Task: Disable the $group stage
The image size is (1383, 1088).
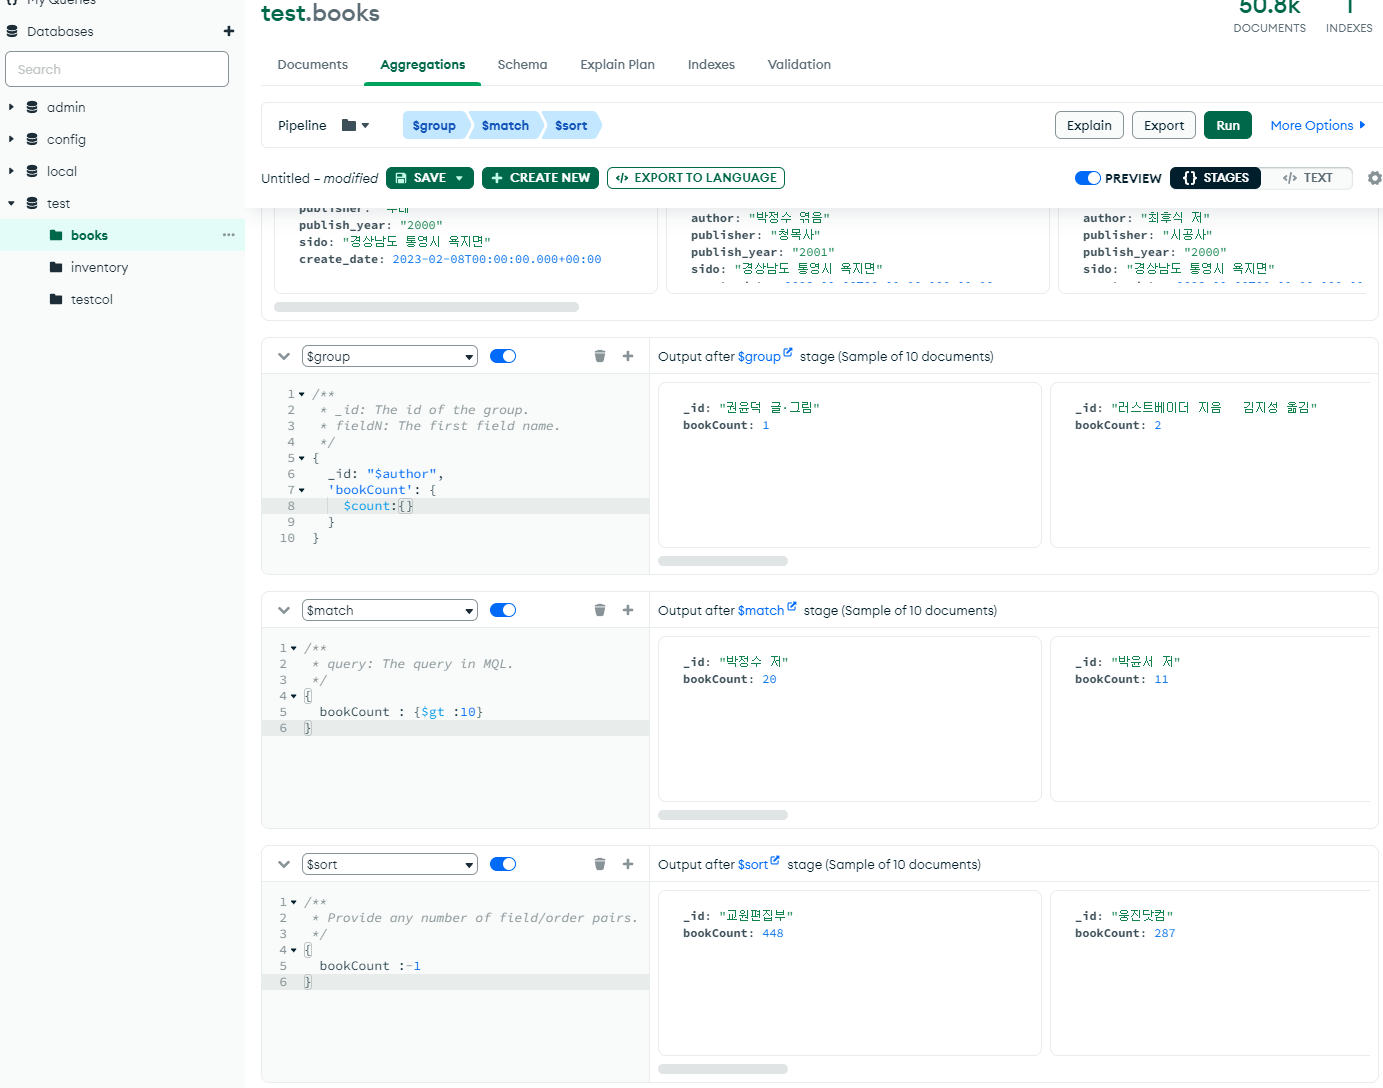Action: click(502, 355)
